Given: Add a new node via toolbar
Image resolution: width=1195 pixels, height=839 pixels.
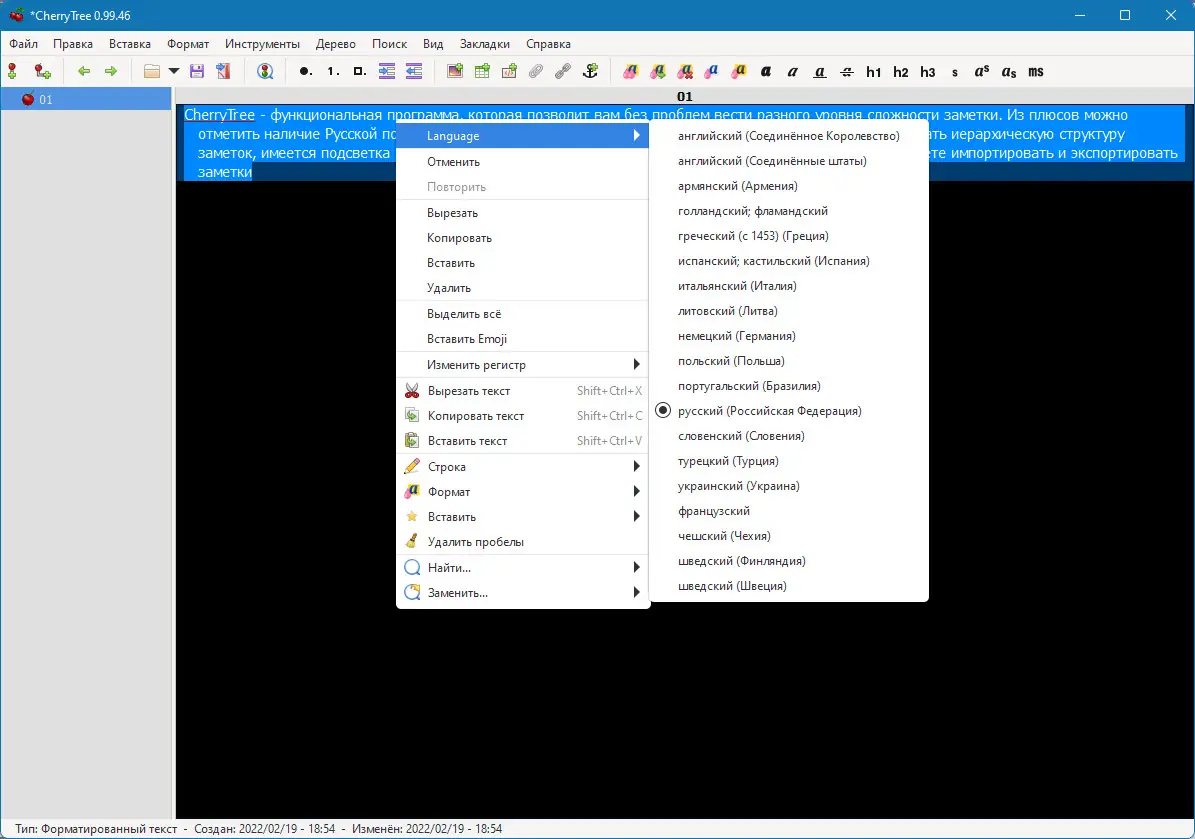Looking at the screenshot, I should click(12, 72).
